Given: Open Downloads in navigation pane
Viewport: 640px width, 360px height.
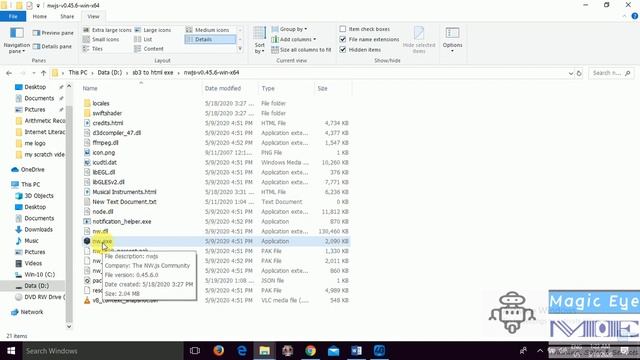Looking at the screenshot, I should pos(38,229).
